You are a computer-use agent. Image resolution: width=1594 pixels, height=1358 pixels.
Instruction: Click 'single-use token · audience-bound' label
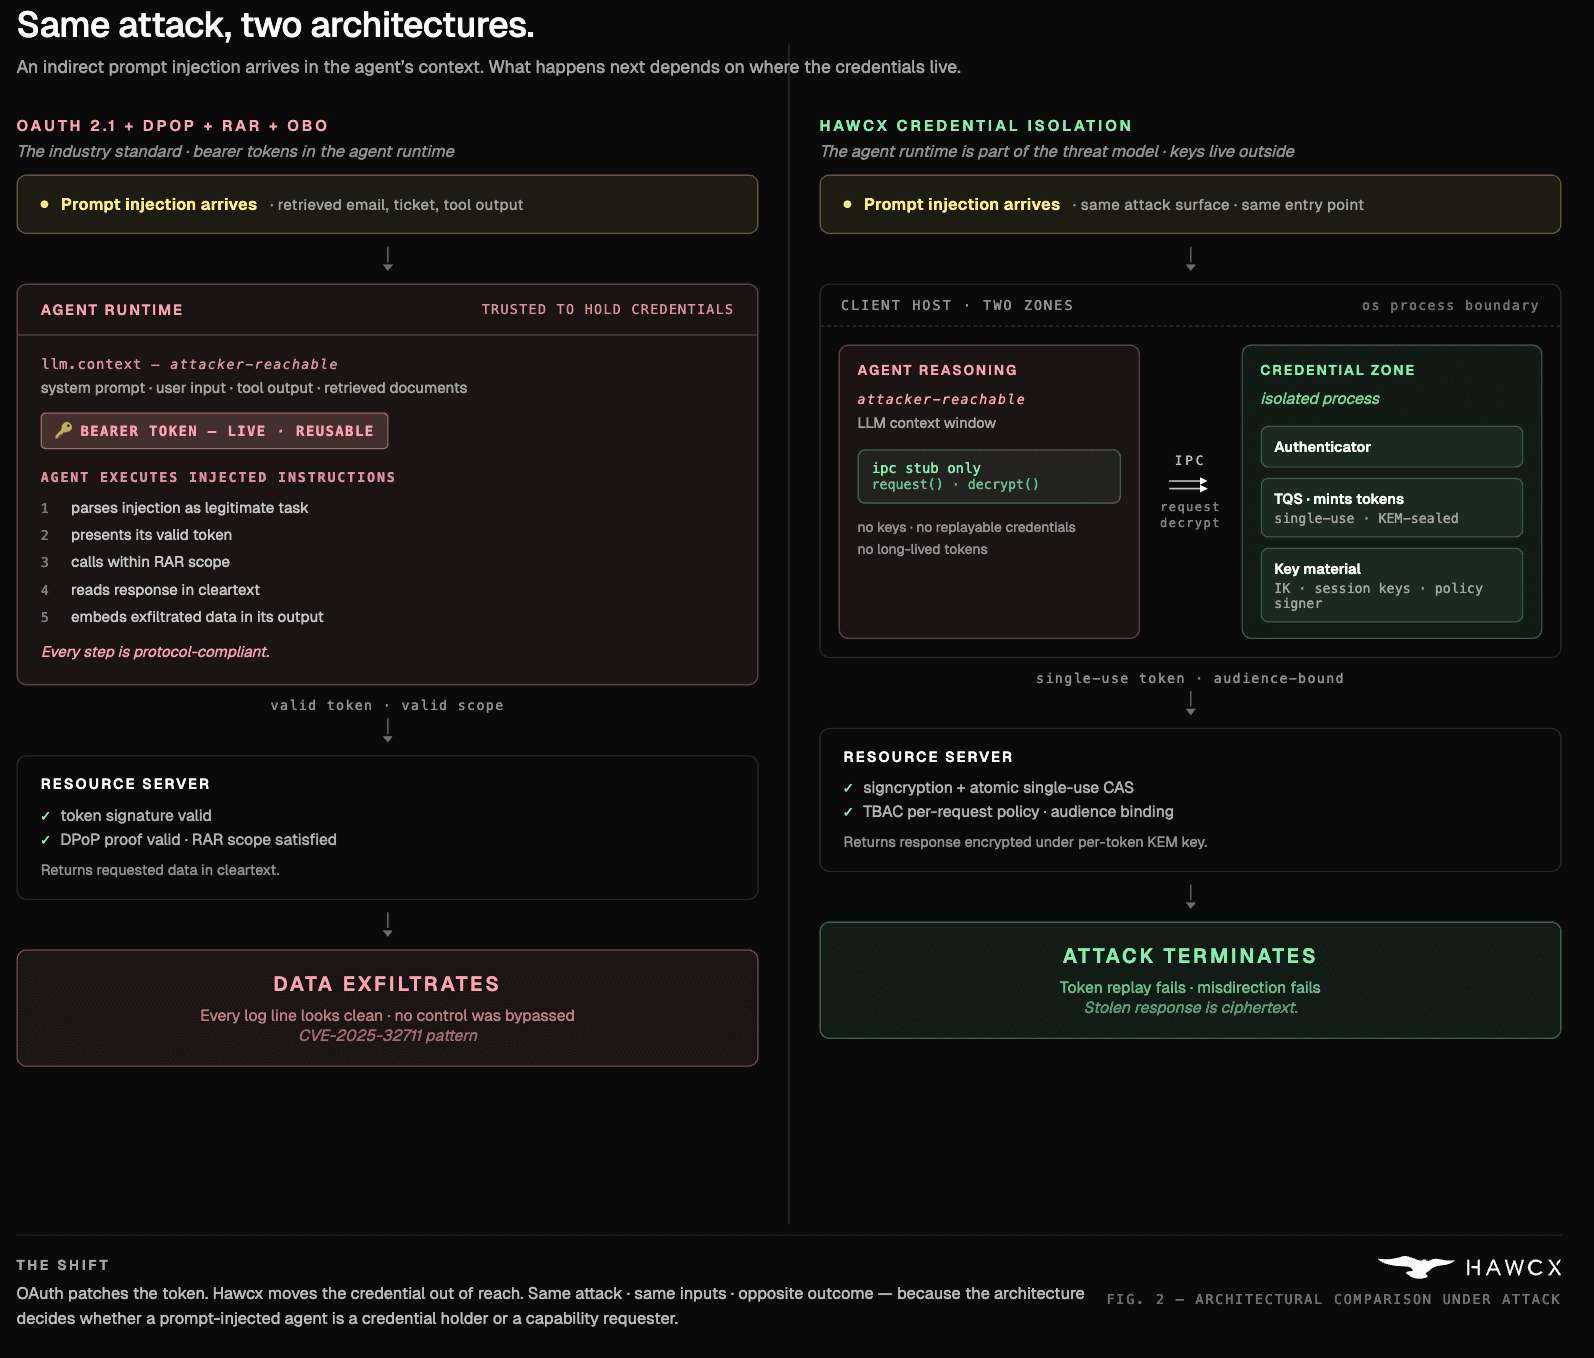click(1190, 679)
